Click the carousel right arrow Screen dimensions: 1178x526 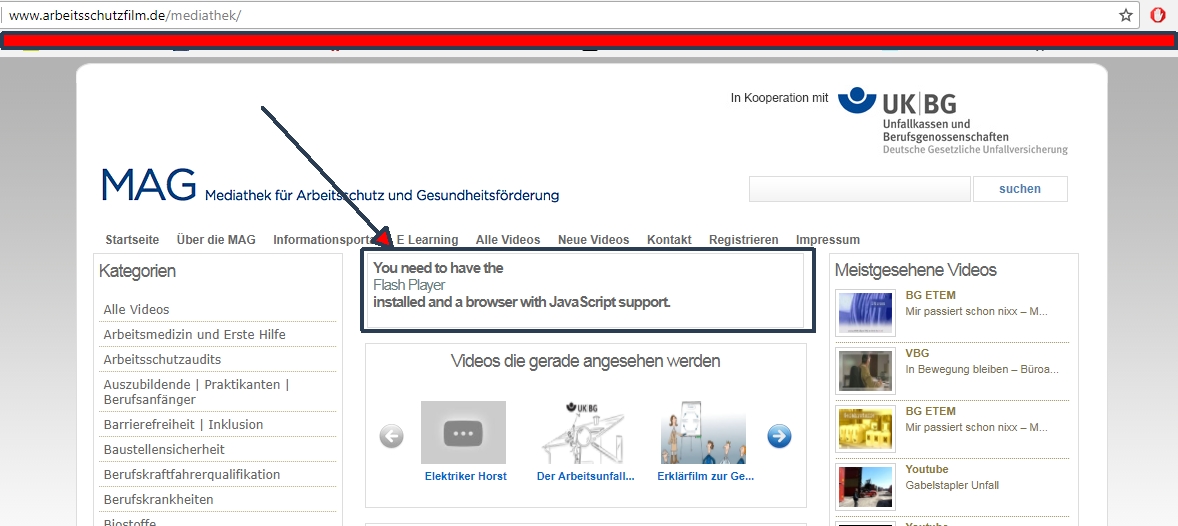[779, 436]
